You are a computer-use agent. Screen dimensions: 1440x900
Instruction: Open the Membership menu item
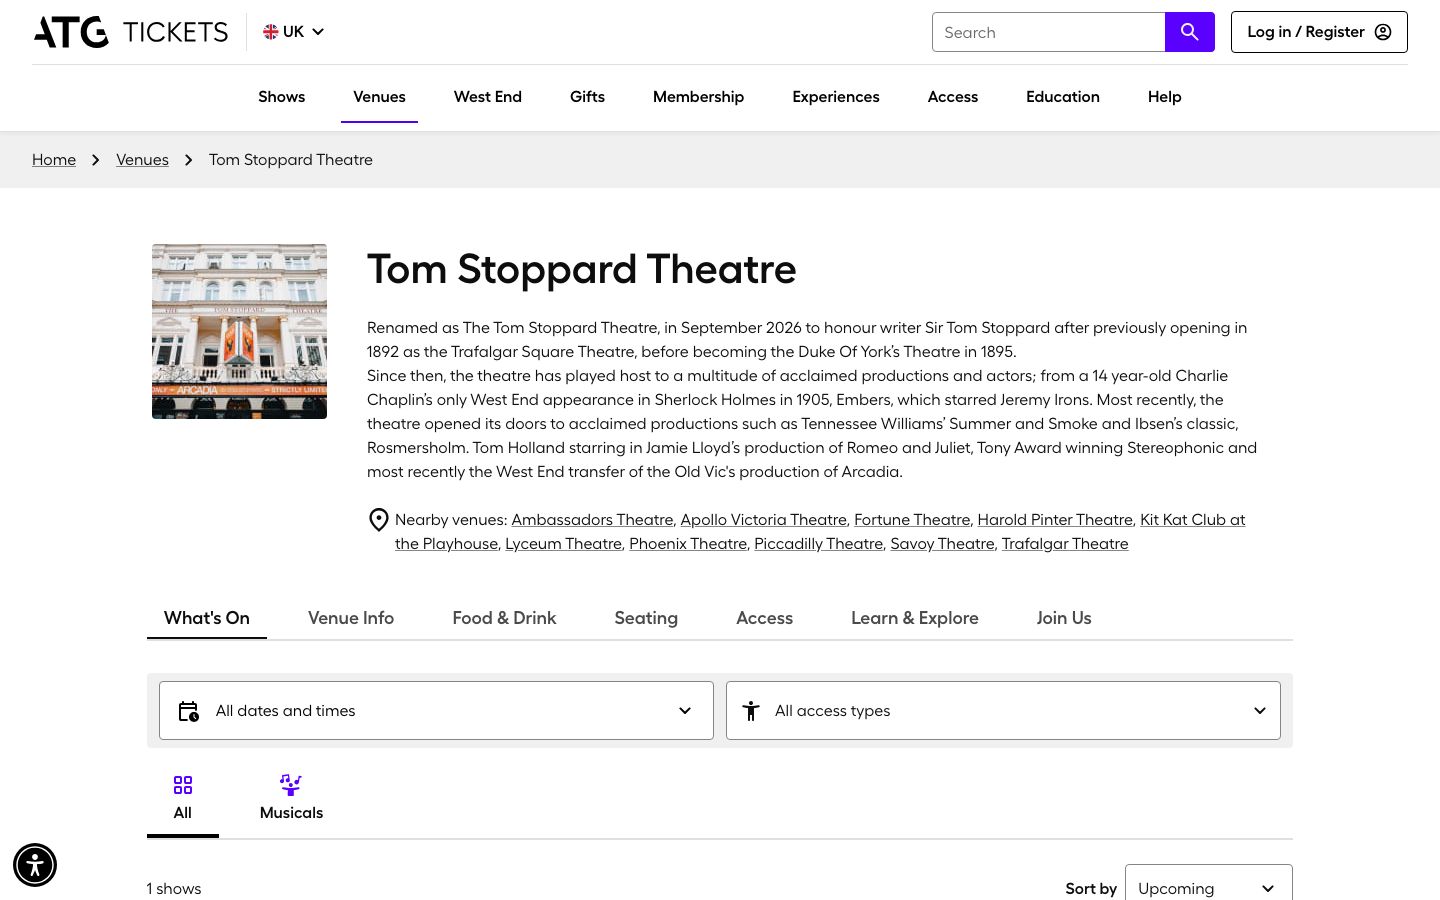[698, 97]
